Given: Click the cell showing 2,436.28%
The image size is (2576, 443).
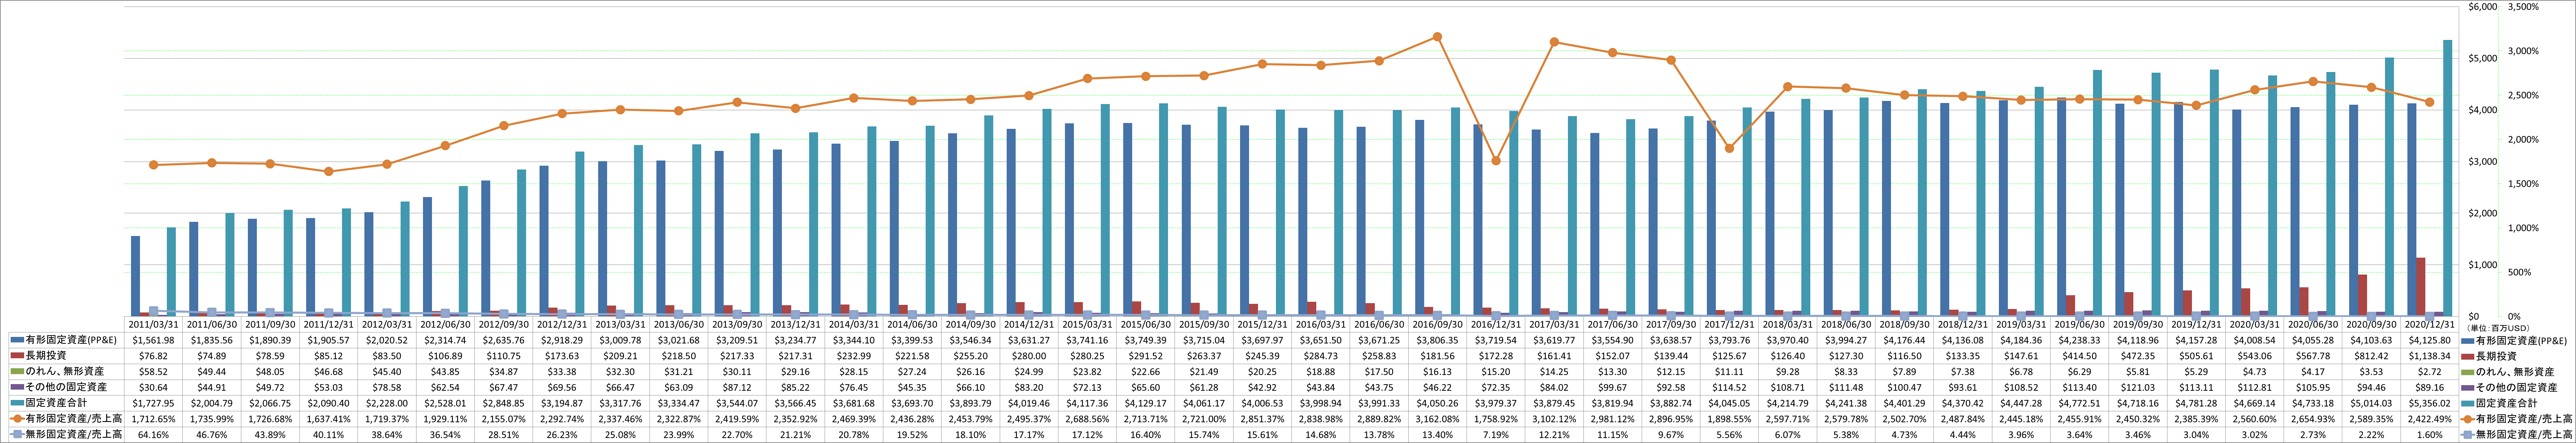Looking at the screenshot, I should 912,419.
